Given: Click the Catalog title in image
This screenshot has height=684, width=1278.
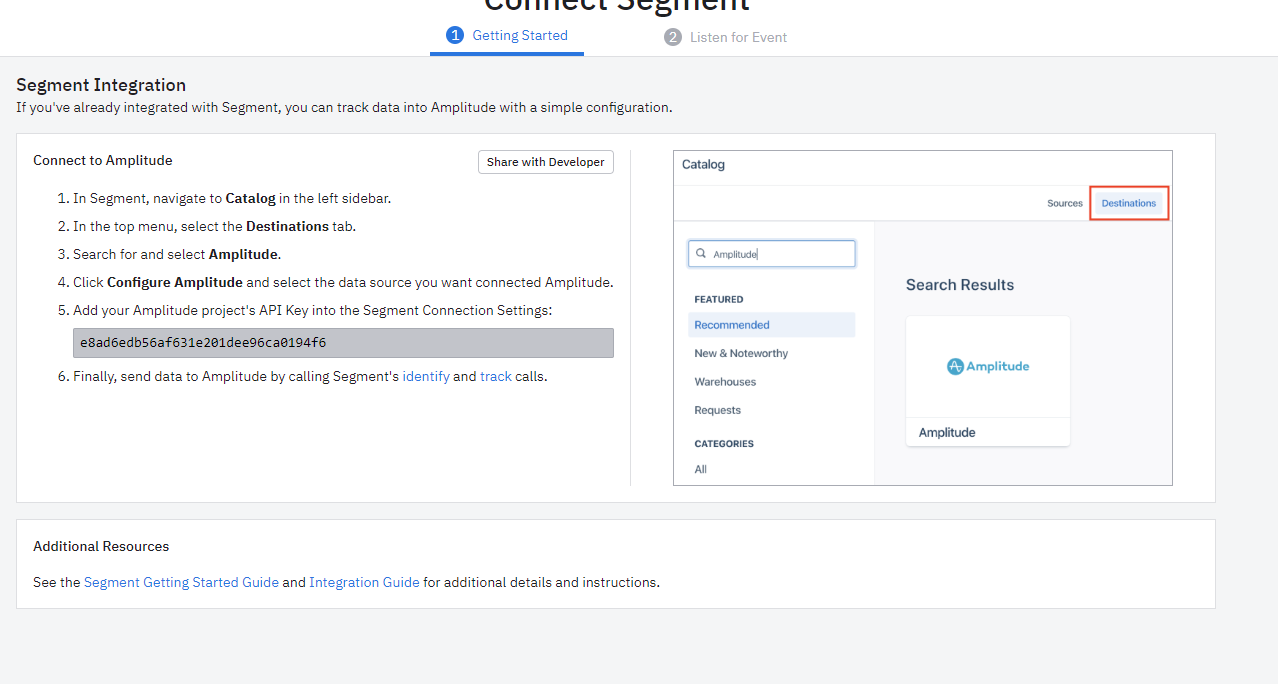Looking at the screenshot, I should click(x=703, y=164).
